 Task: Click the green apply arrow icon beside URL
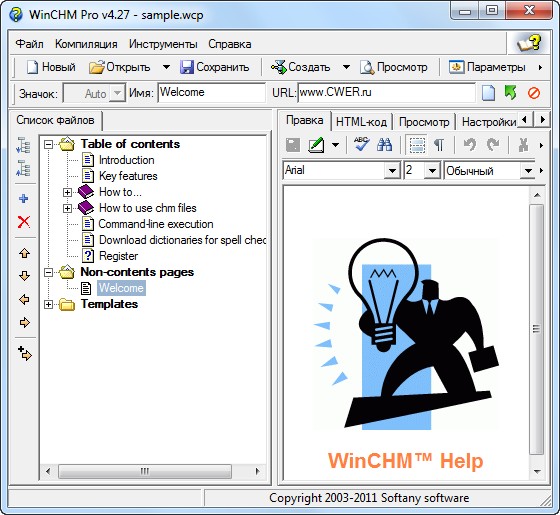click(x=511, y=93)
